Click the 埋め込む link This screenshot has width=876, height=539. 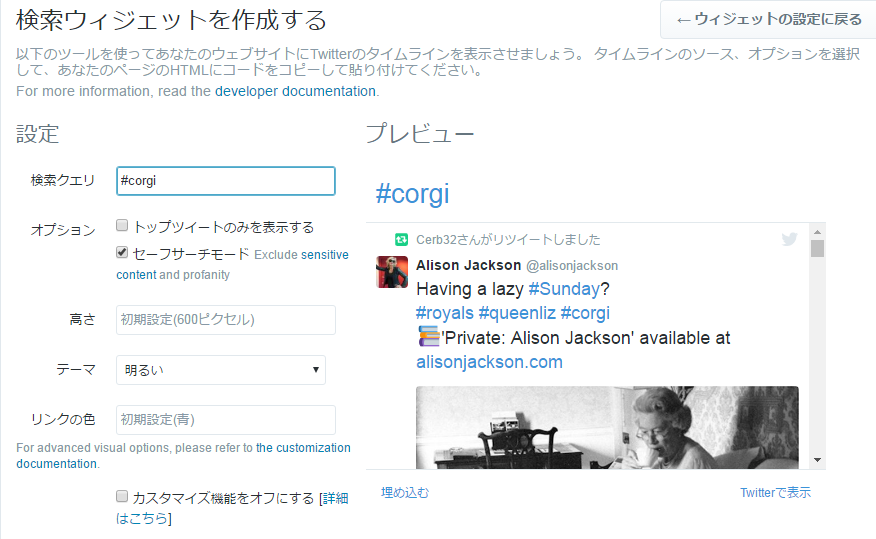coord(404,493)
